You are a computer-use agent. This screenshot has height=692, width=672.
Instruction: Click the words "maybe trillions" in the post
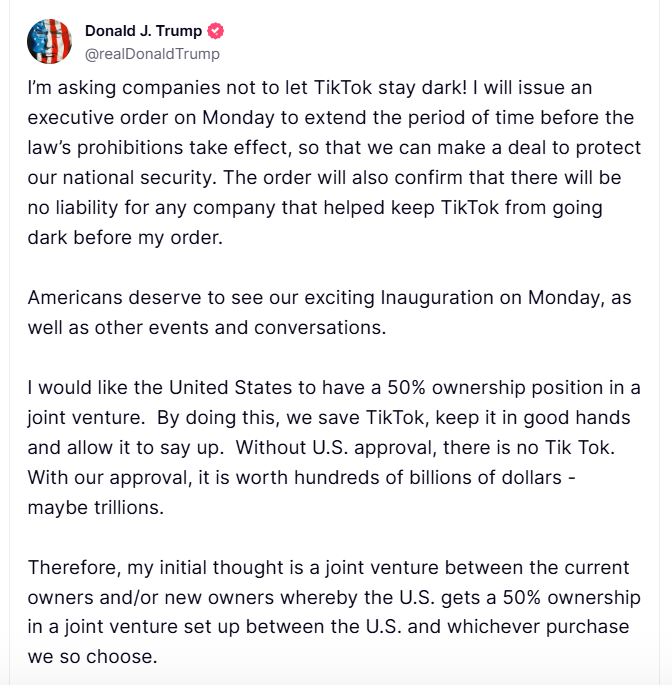pyautogui.click(x=95, y=508)
